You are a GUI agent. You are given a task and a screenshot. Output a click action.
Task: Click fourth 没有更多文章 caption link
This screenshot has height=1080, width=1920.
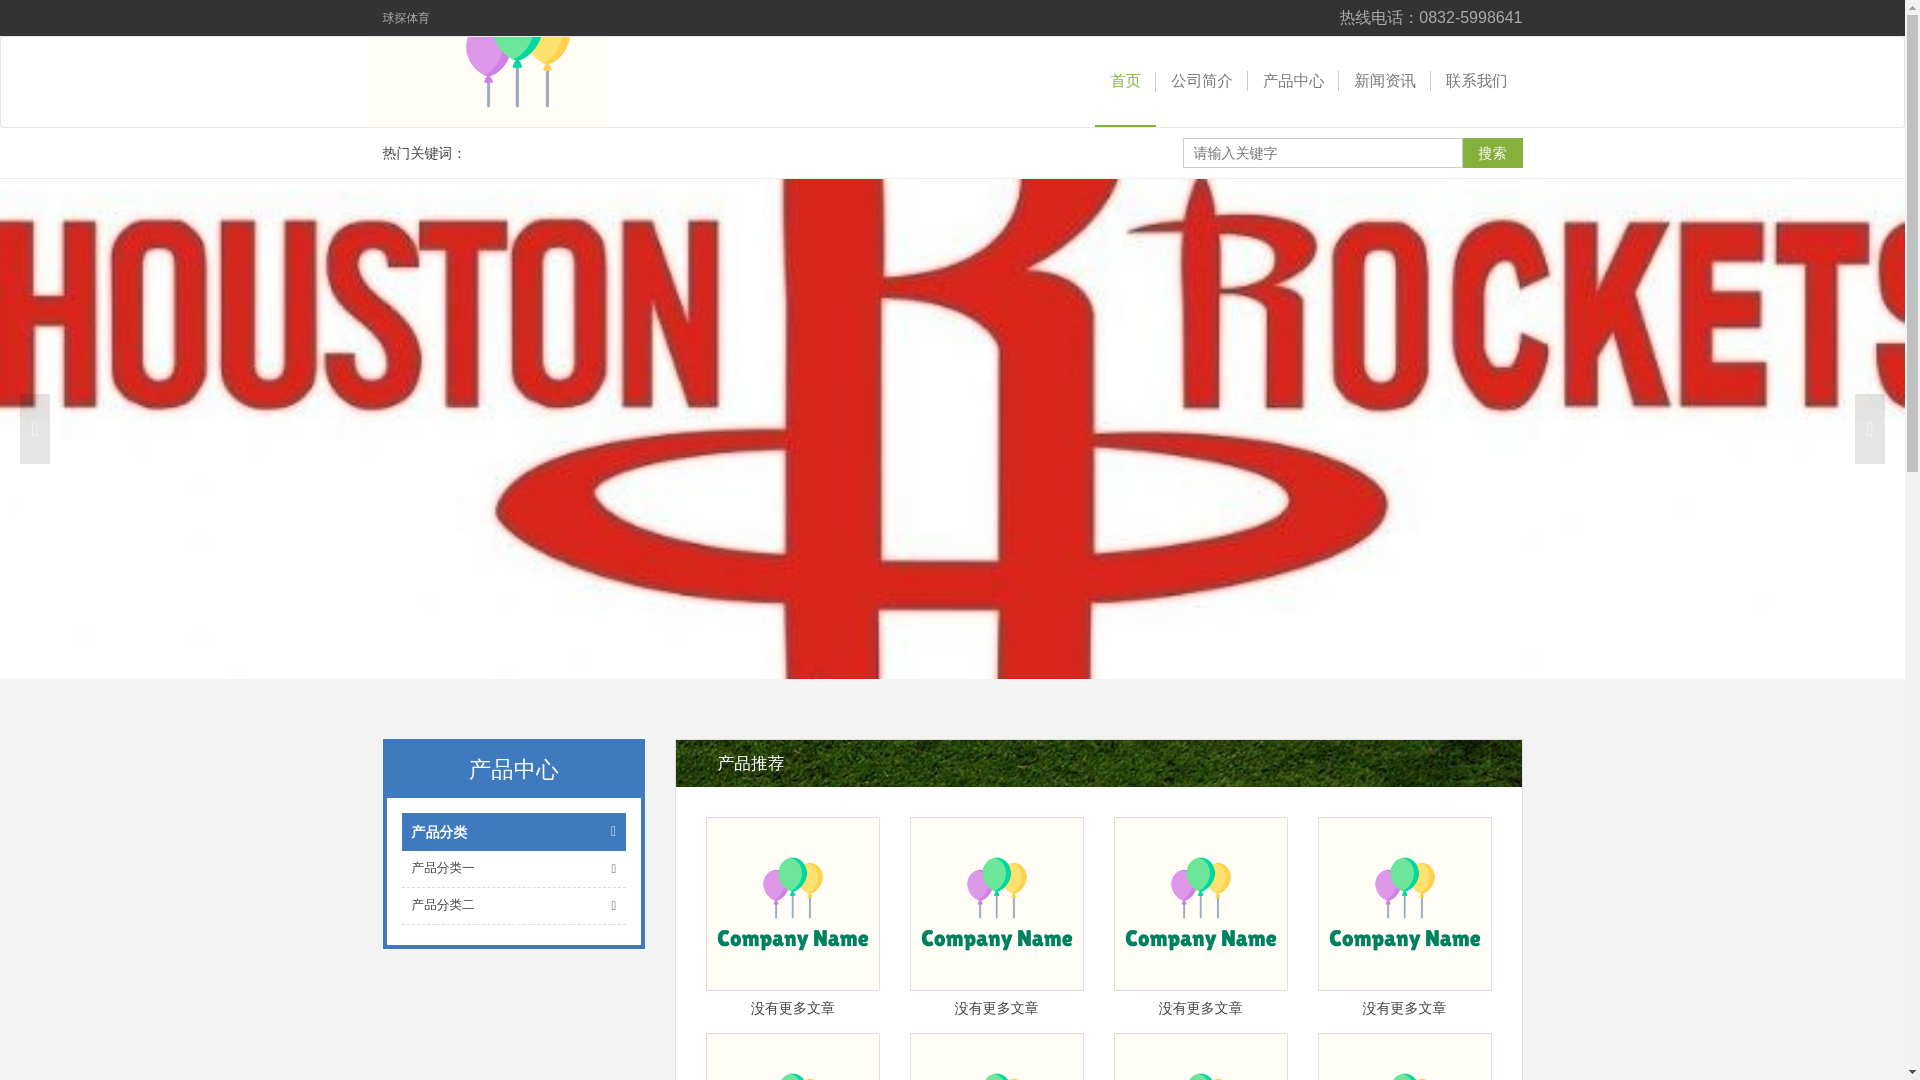1405,1009
